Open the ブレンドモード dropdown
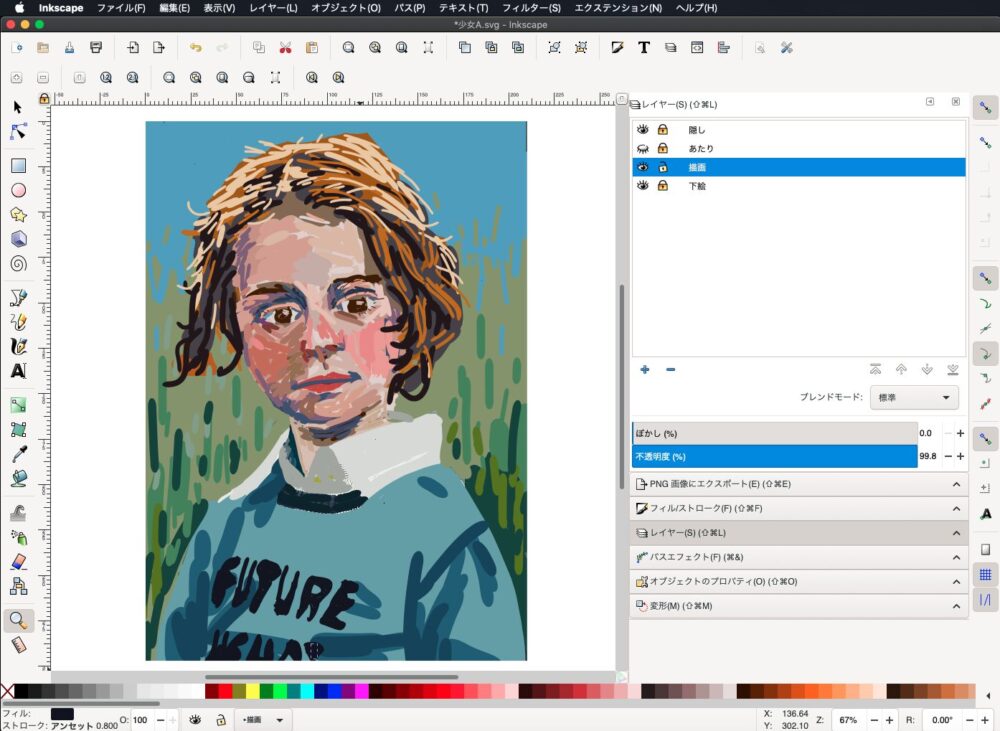Image resolution: width=1000 pixels, height=731 pixels. (x=914, y=397)
